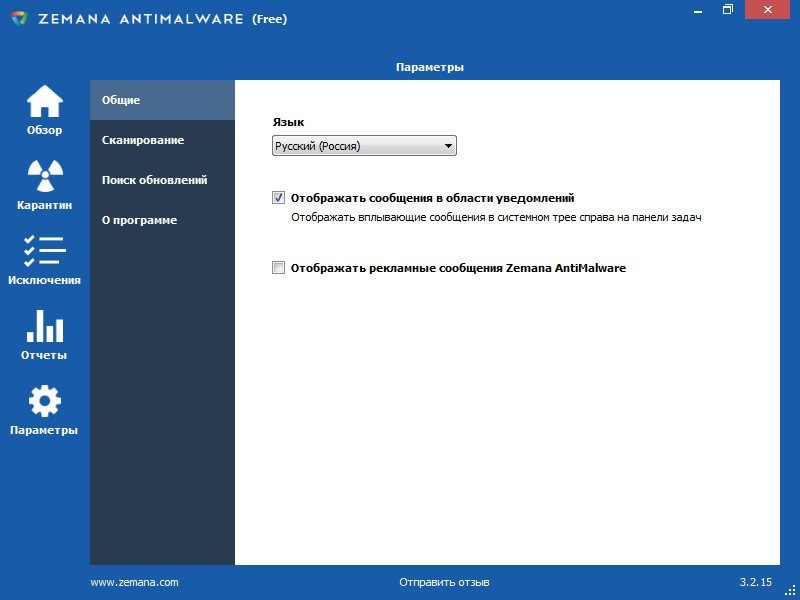Open the О программе tab
Screen dimensions: 800x600
162,220
